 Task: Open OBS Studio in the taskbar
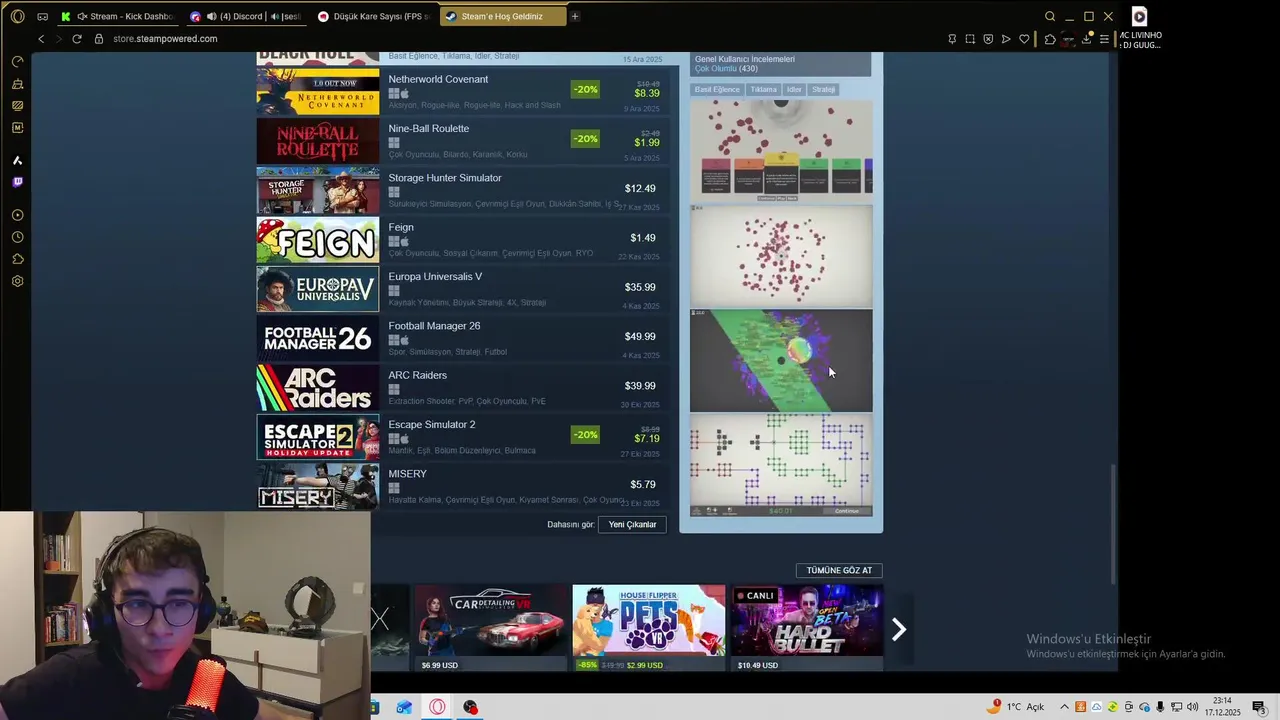(470, 707)
